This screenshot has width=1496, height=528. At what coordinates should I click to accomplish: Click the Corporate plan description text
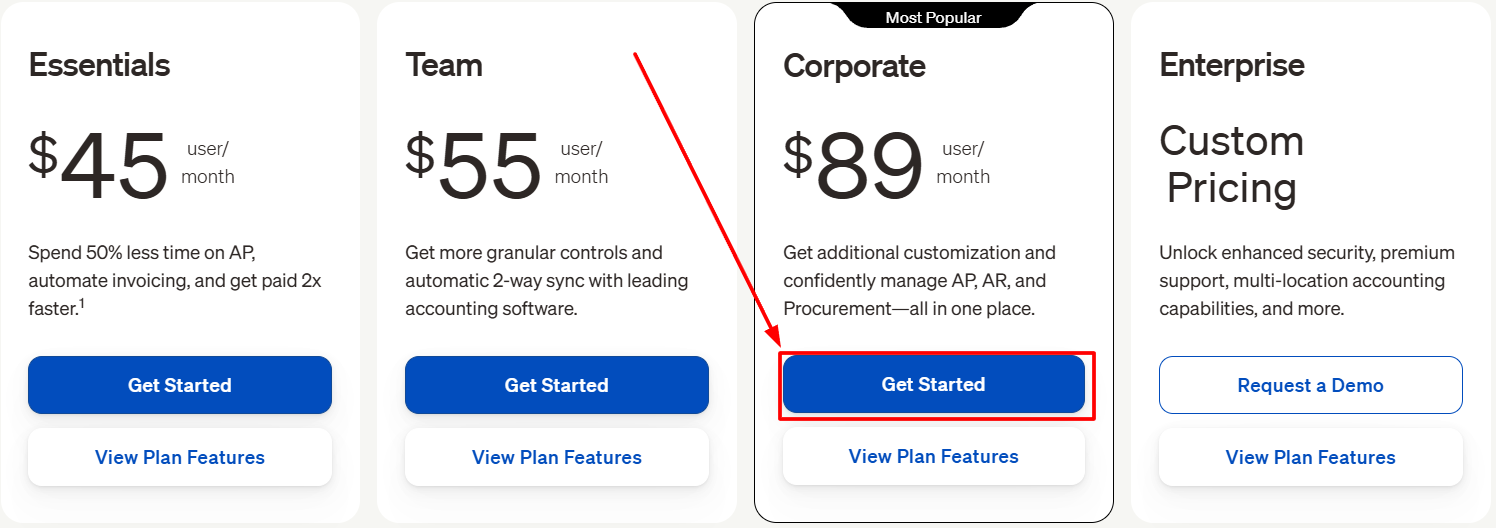click(x=919, y=281)
